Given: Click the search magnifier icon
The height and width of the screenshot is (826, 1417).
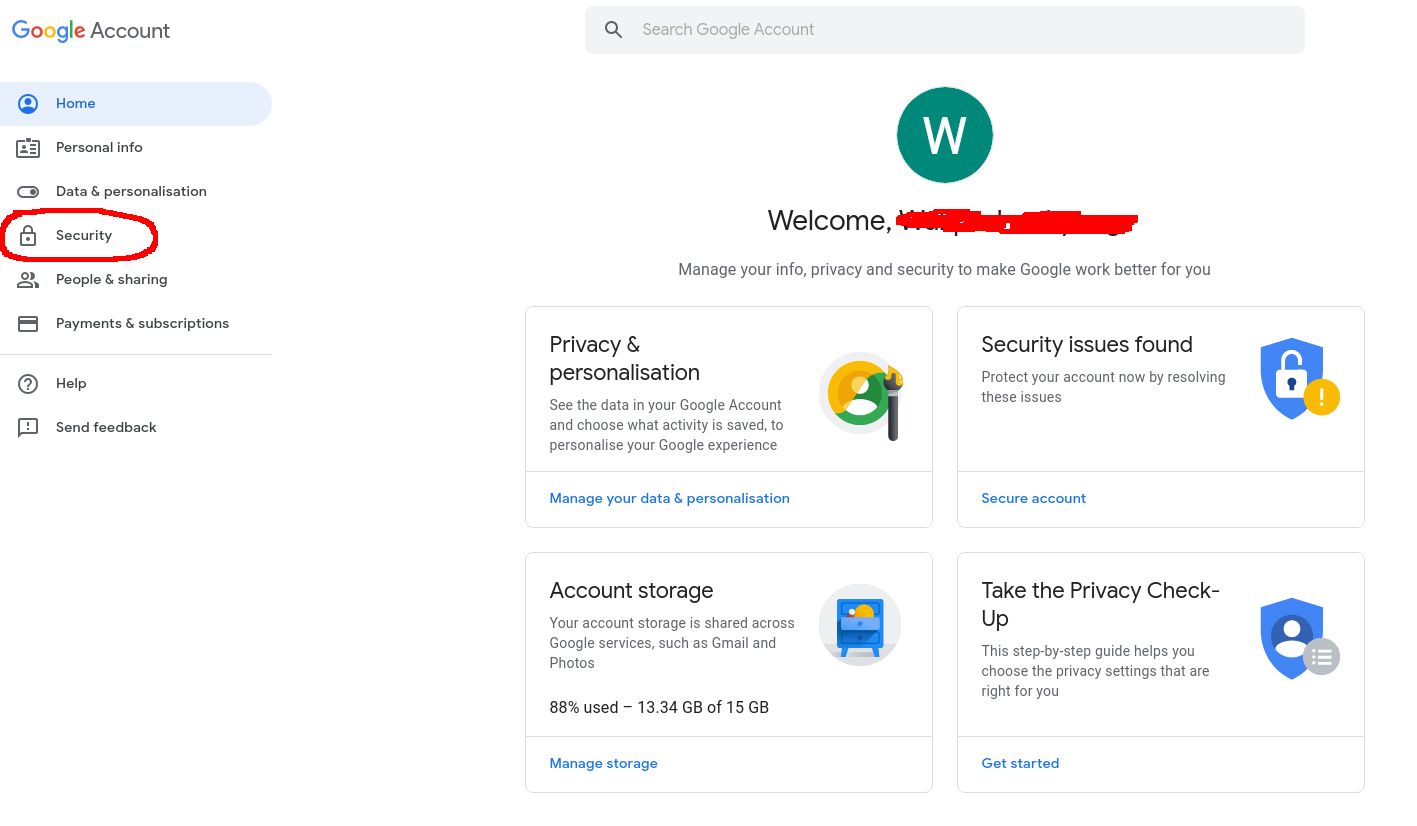Looking at the screenshot, I should [613, 29].
